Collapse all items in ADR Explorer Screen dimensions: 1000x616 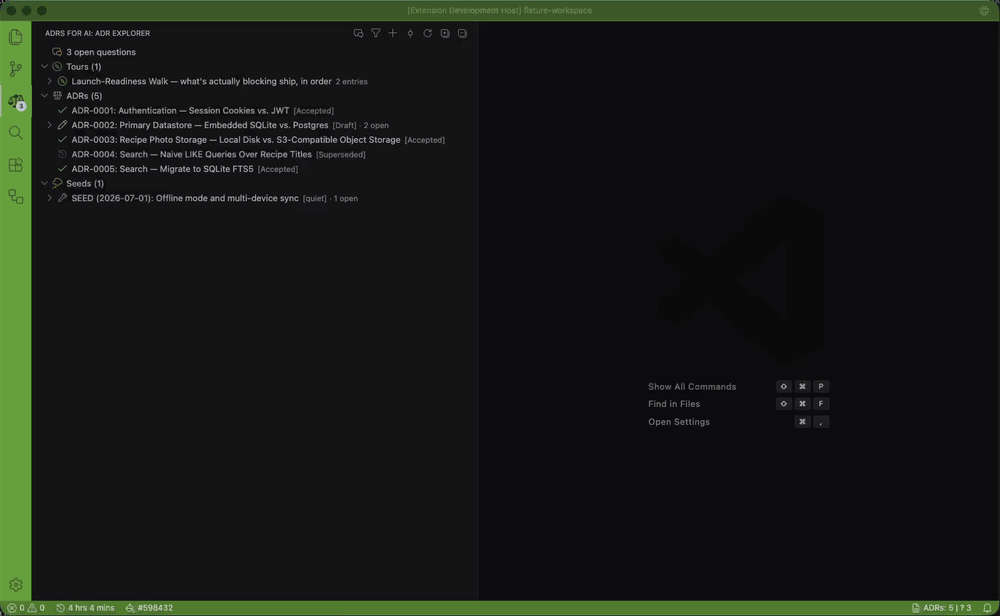(462, 33)
